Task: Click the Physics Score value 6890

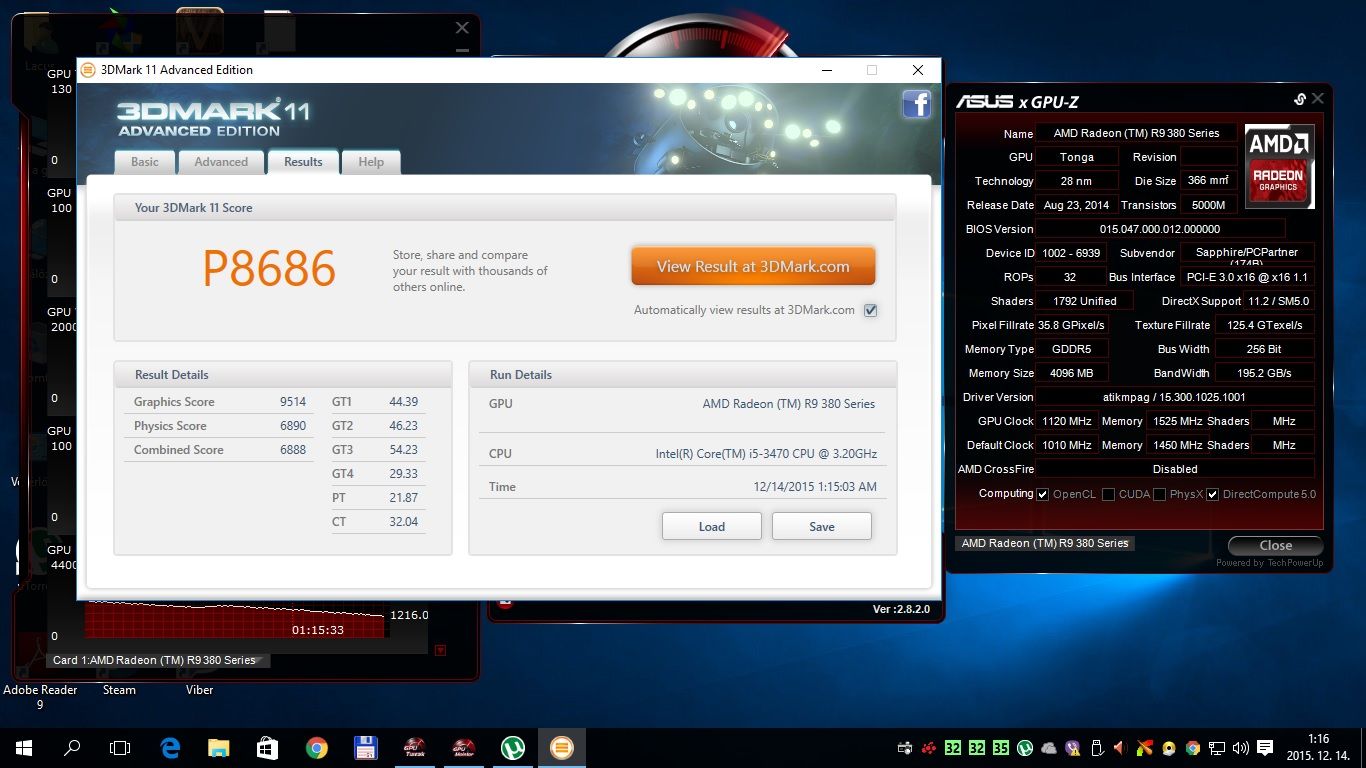Action: click(293, 426)
